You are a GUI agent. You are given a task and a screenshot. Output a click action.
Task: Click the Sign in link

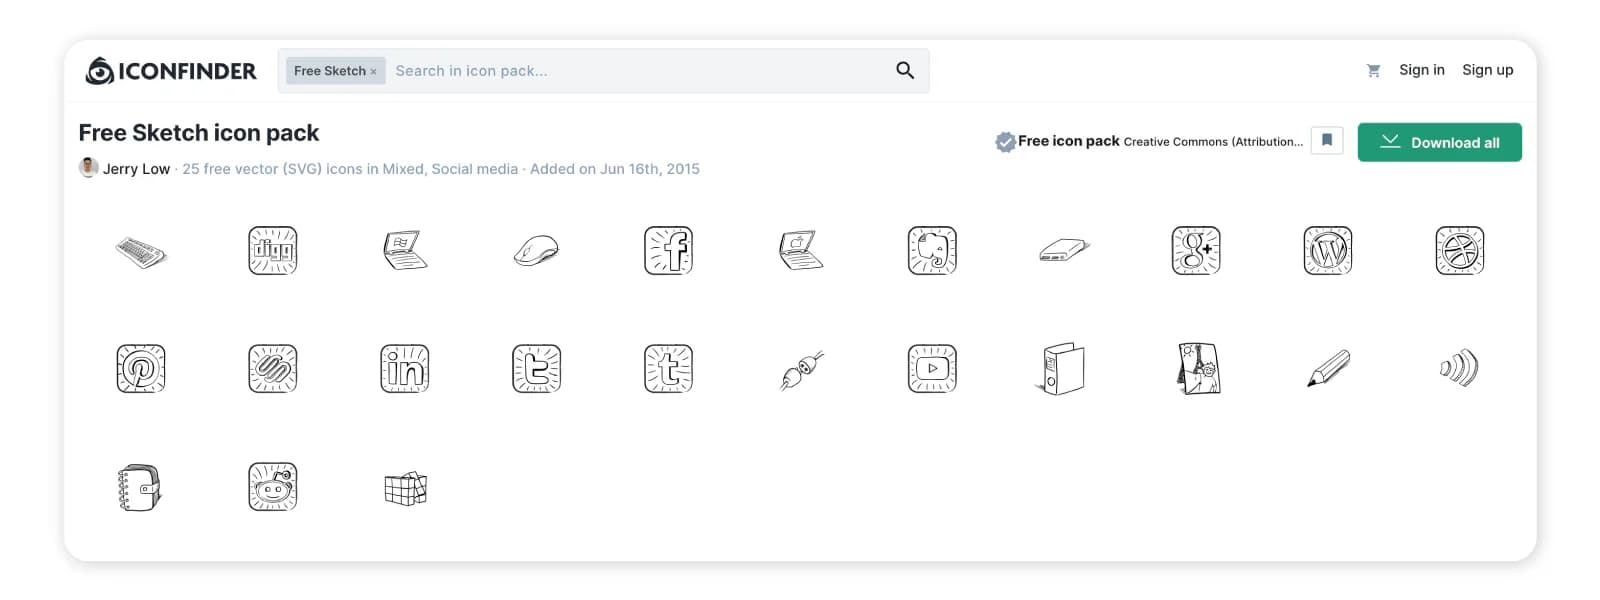click(x=1421, y=70)
